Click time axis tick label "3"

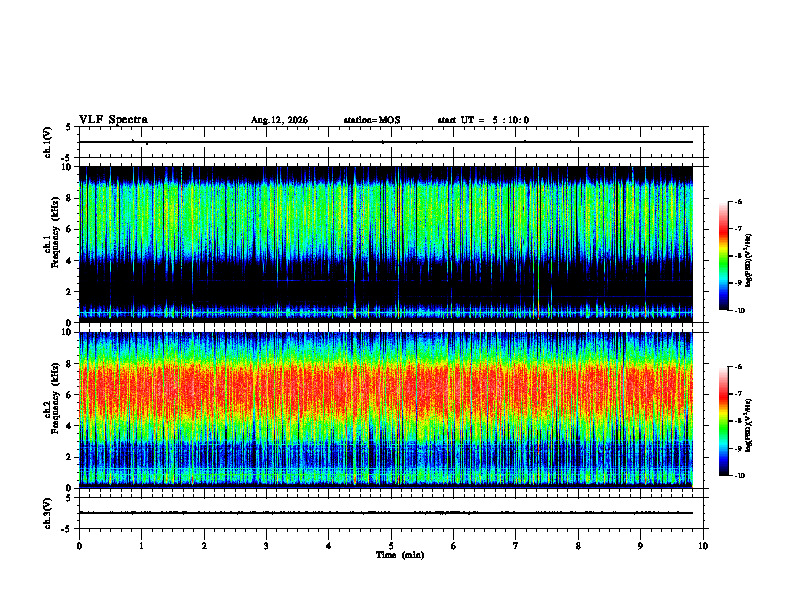coord(266,546)
